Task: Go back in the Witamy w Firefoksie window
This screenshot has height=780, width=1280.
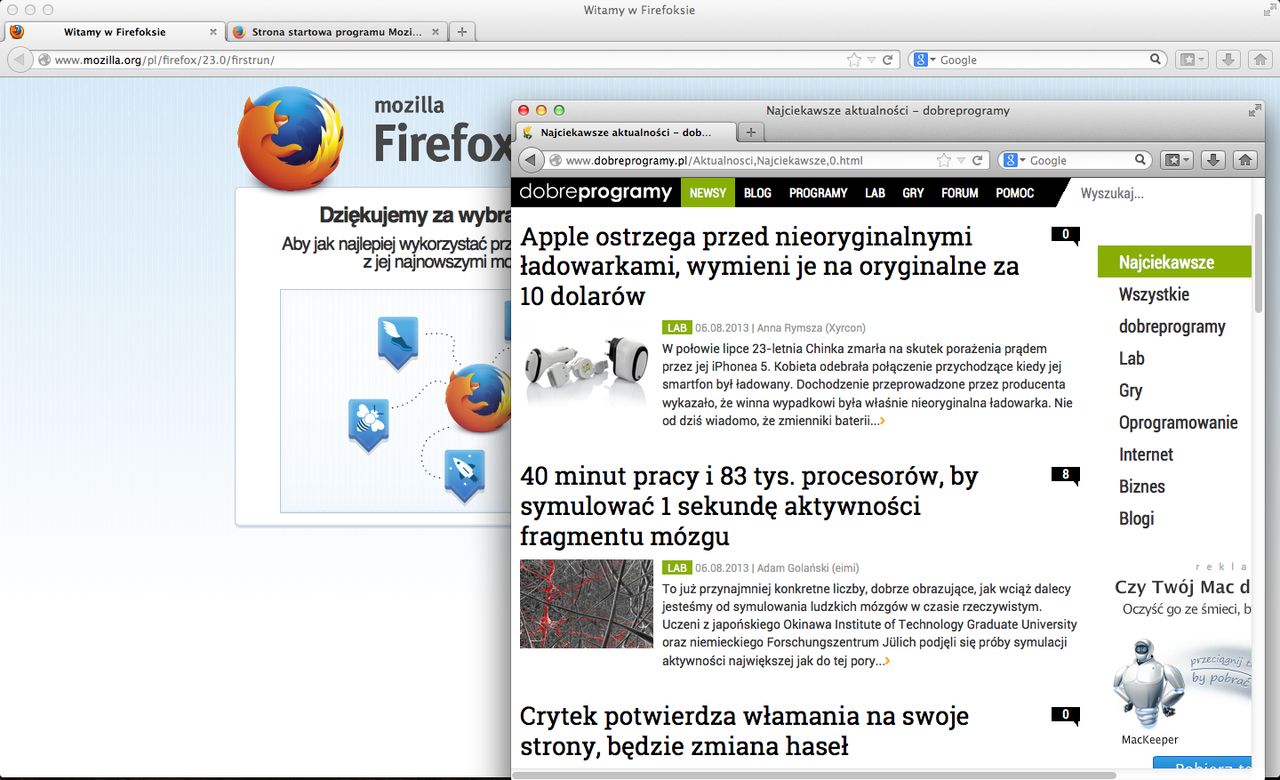Action: click(19, 60)
